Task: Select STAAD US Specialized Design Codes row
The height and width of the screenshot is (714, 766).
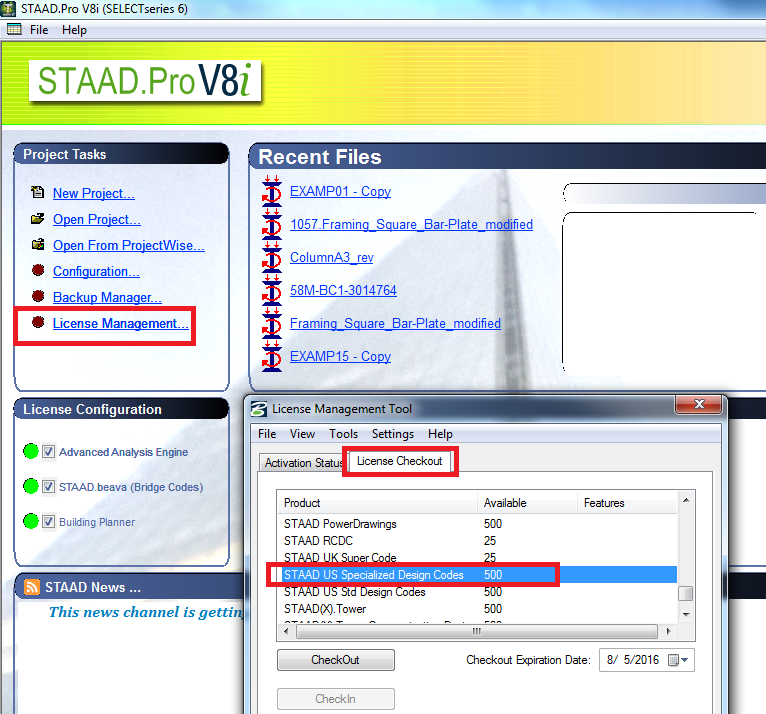Action: 477,575
